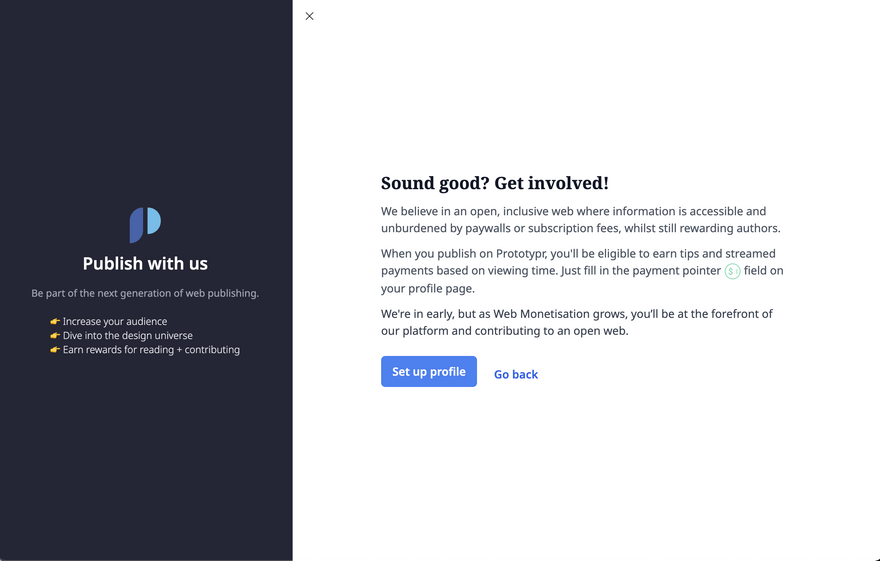Click the paragraph starting We believe in an open
Viewport: 880px width, 561px height.
pos(581,219)
